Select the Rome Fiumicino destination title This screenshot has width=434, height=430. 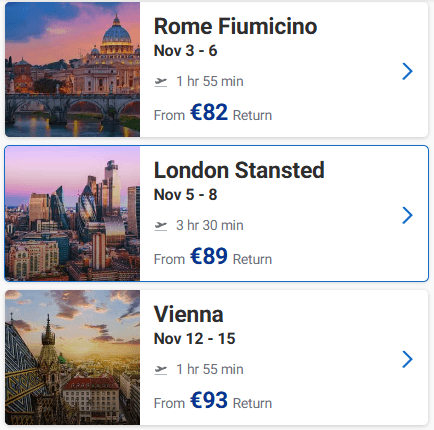click(x=235, y=26)
